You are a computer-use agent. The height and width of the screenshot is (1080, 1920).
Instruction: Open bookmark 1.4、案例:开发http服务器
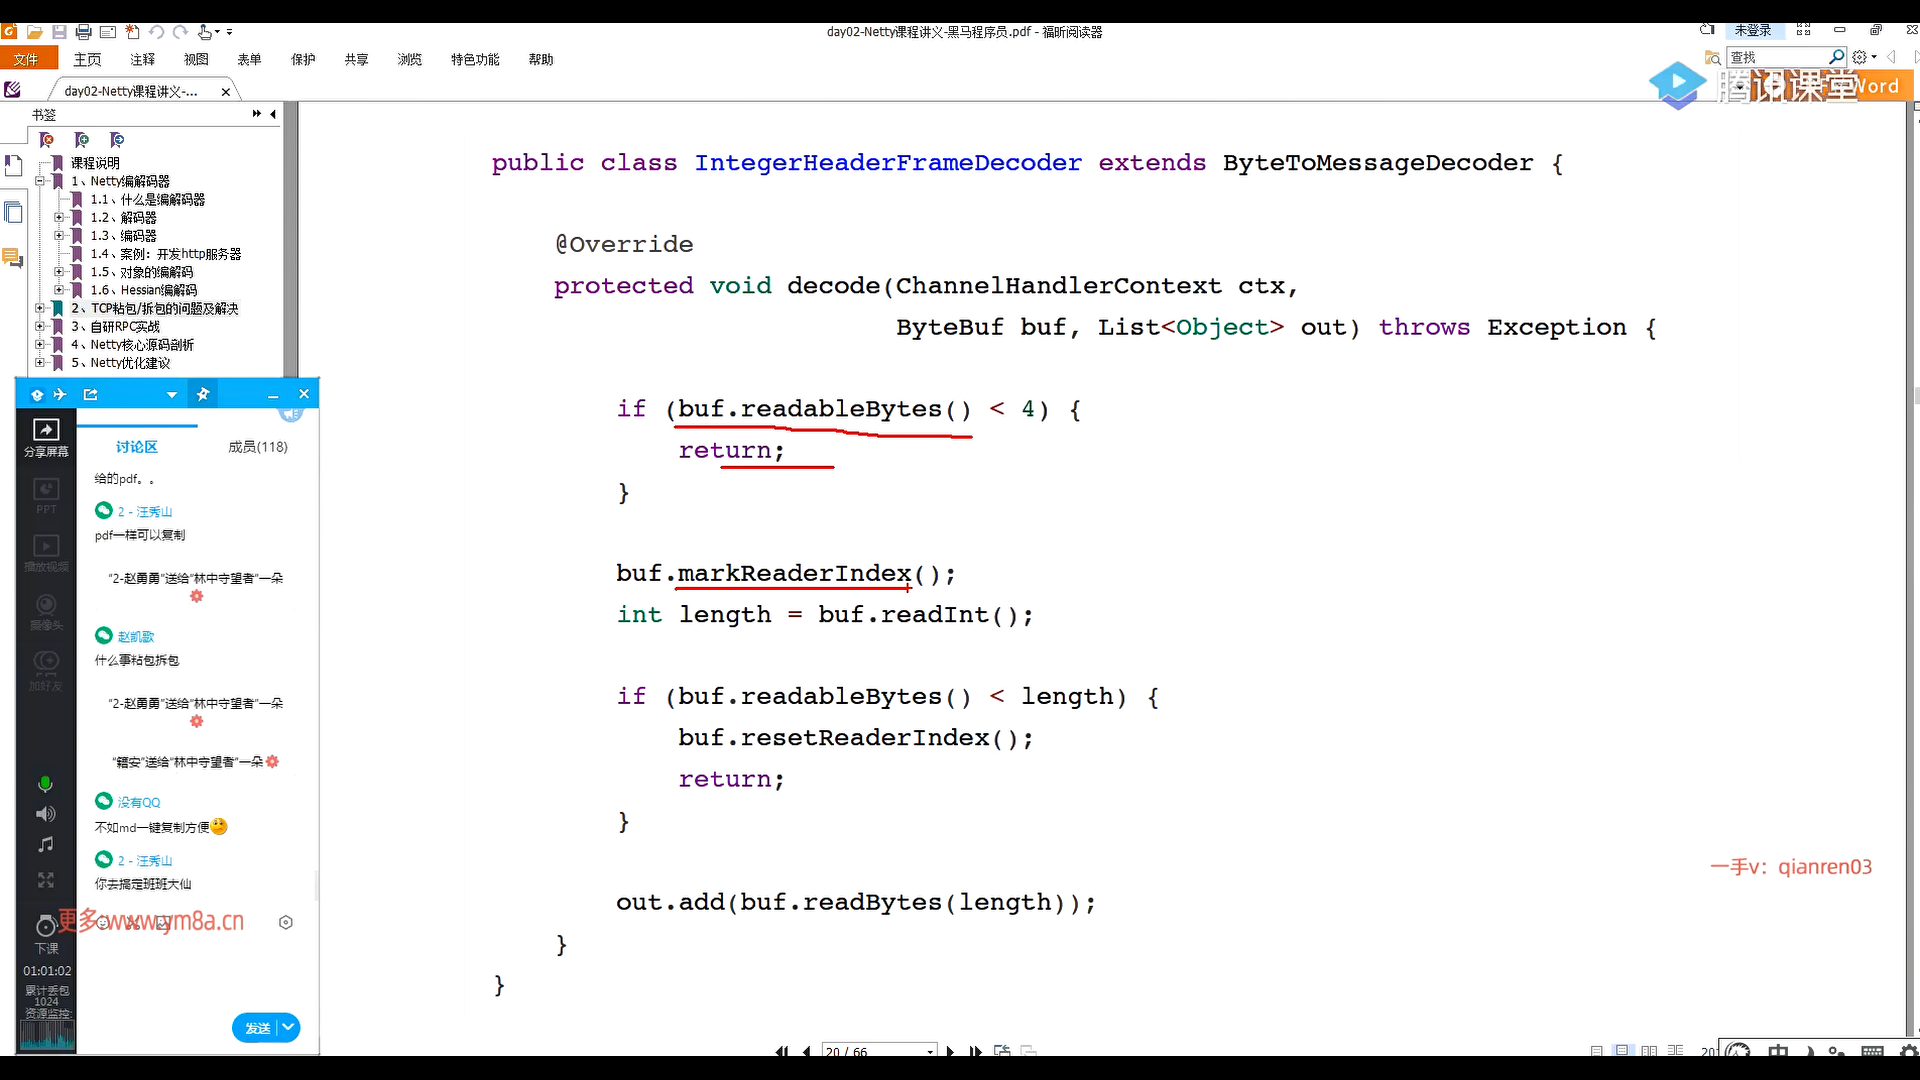(x=165, y=254)
